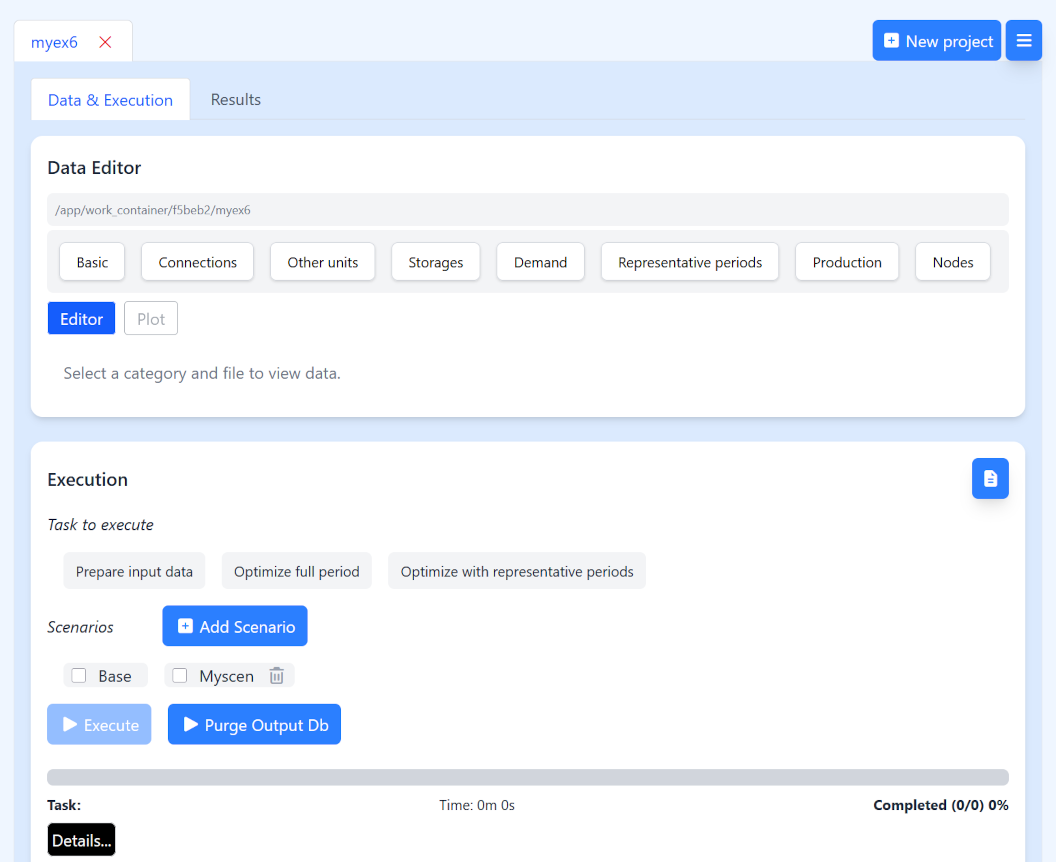Screen dimensions: 1056x862
Task: Click the New project button
Action: point(936,41)
